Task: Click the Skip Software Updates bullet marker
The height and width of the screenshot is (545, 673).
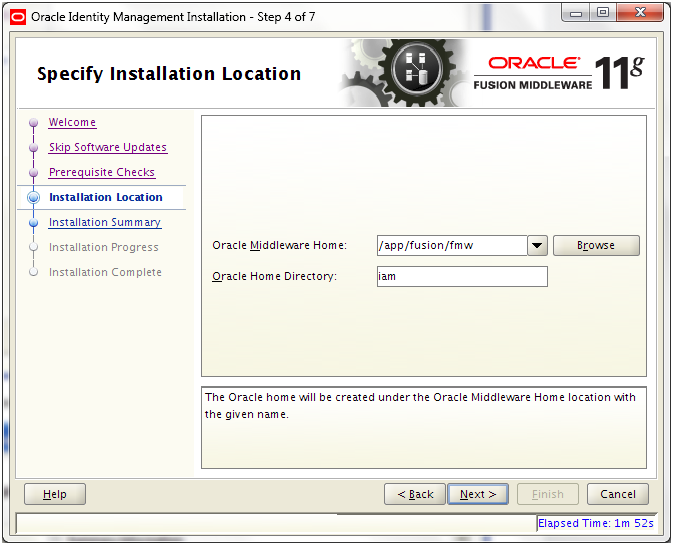Action: pos(33,148)
